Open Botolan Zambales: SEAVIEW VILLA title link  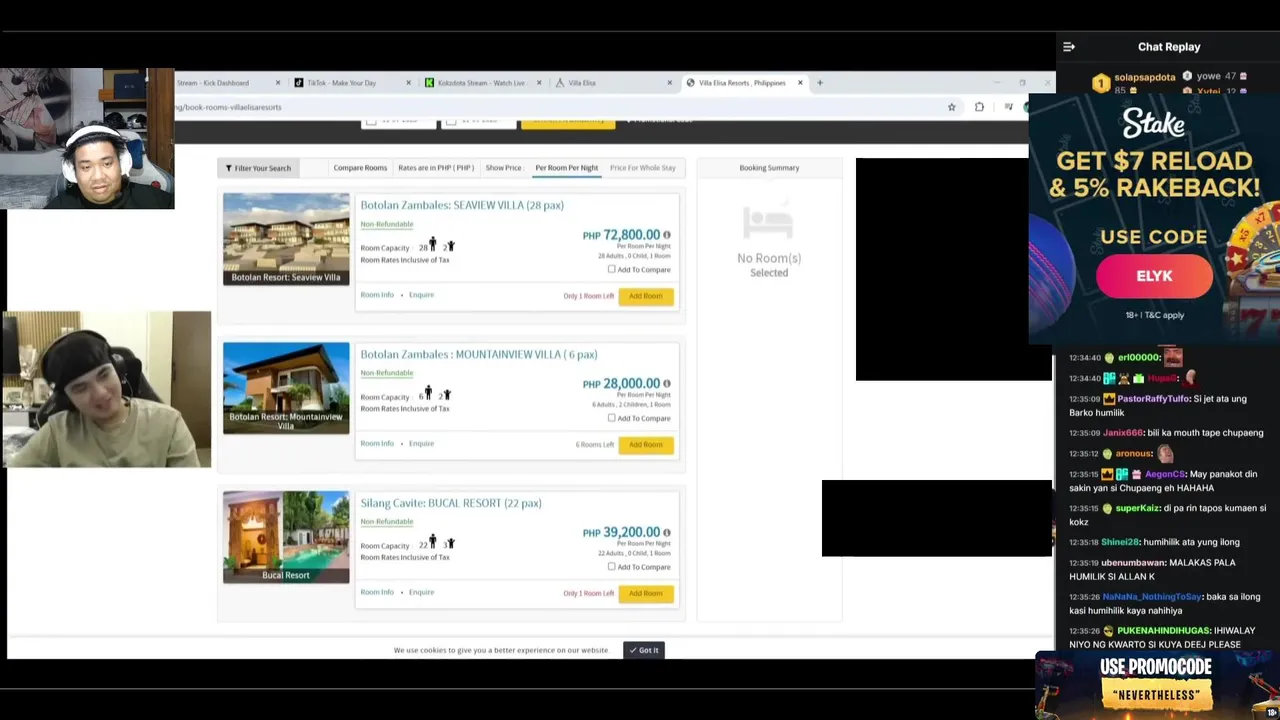pos(462,205)
